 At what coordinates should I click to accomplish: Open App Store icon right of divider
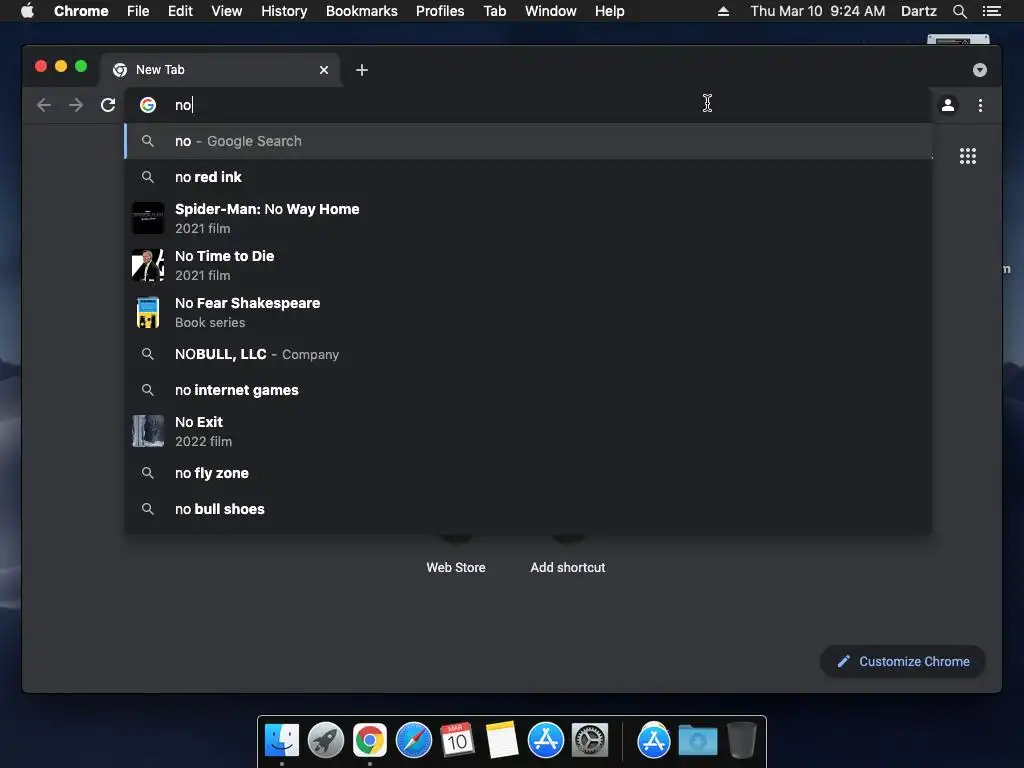tap(654, 741)
